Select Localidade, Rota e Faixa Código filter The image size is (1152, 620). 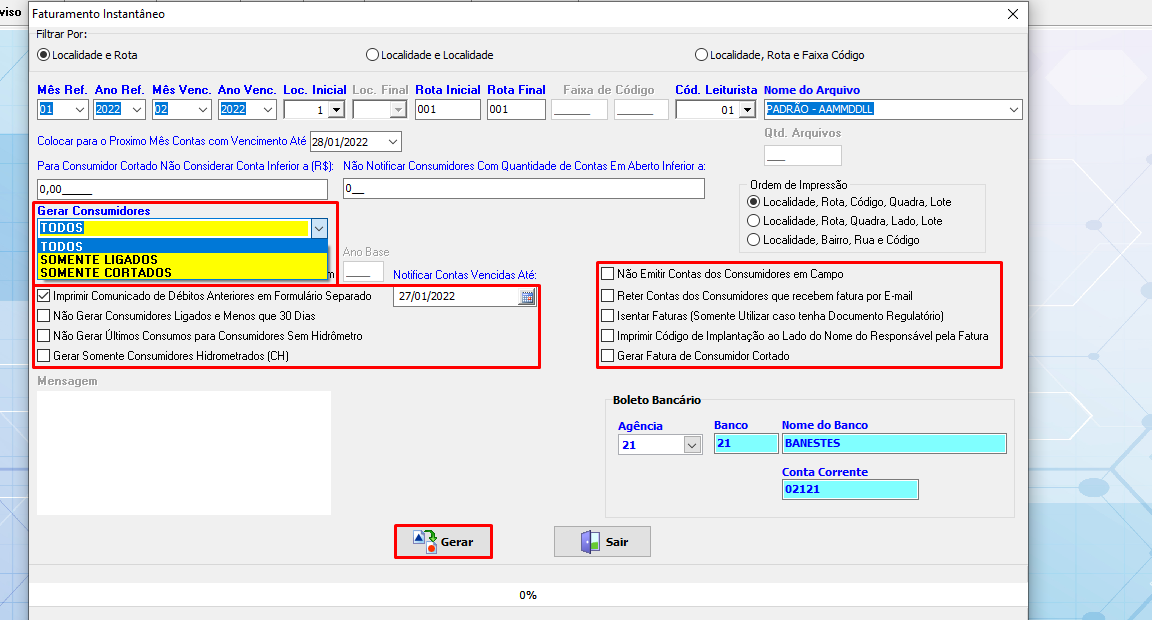(701, 55)
